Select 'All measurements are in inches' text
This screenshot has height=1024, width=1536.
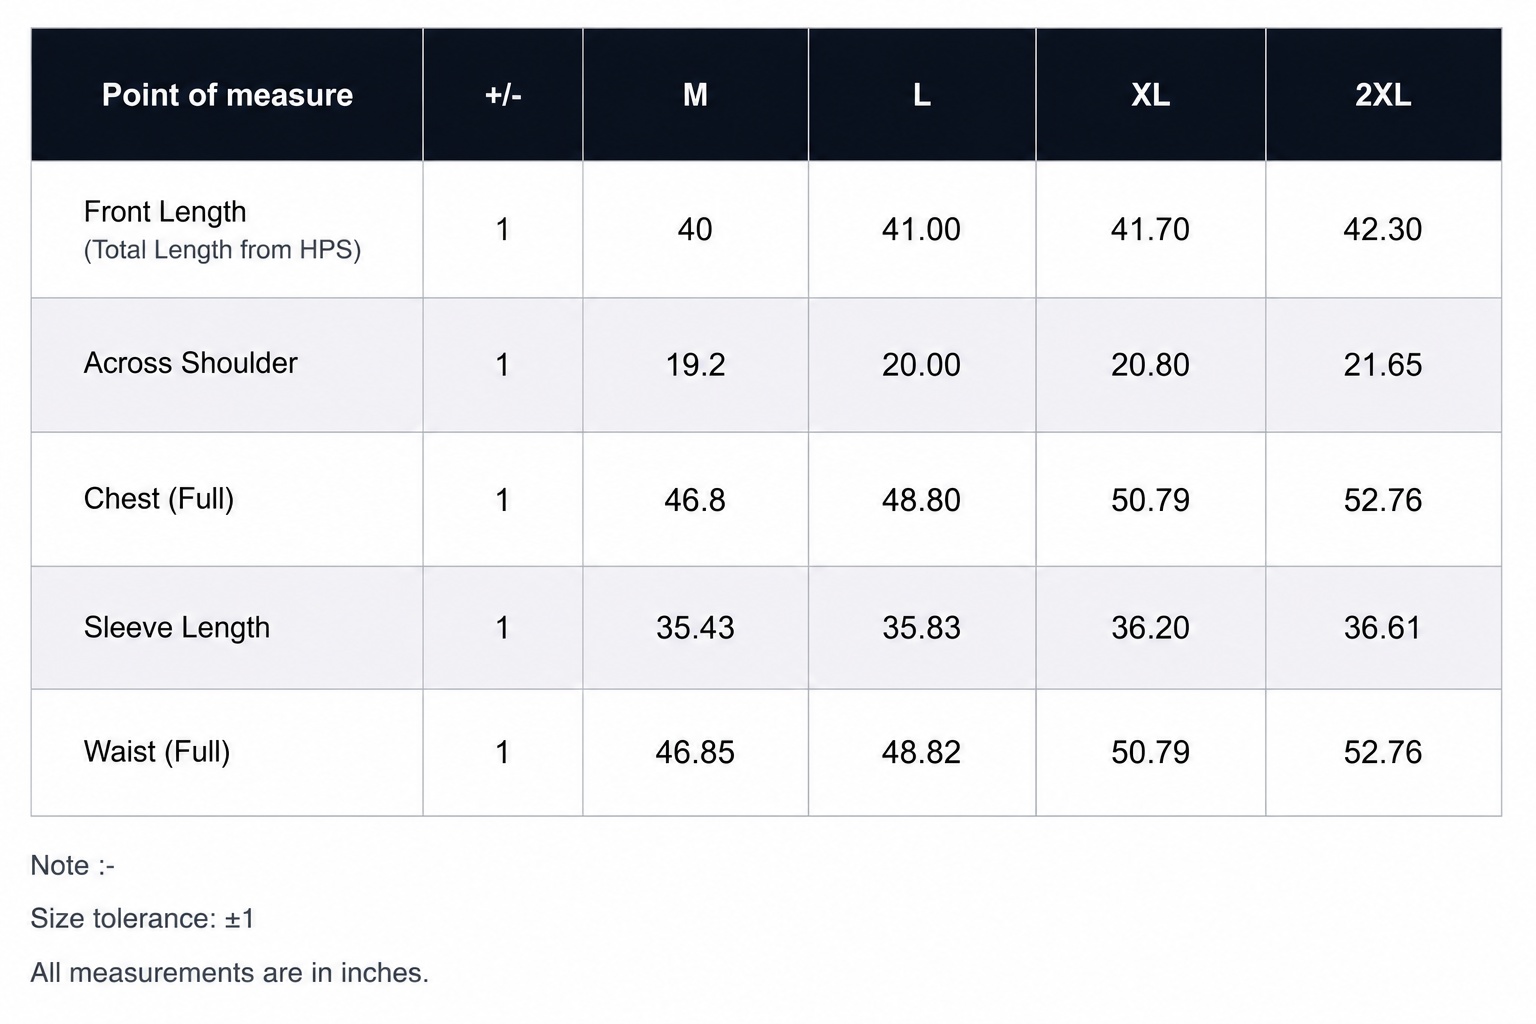pyautogui.click(x=230, y=972)
